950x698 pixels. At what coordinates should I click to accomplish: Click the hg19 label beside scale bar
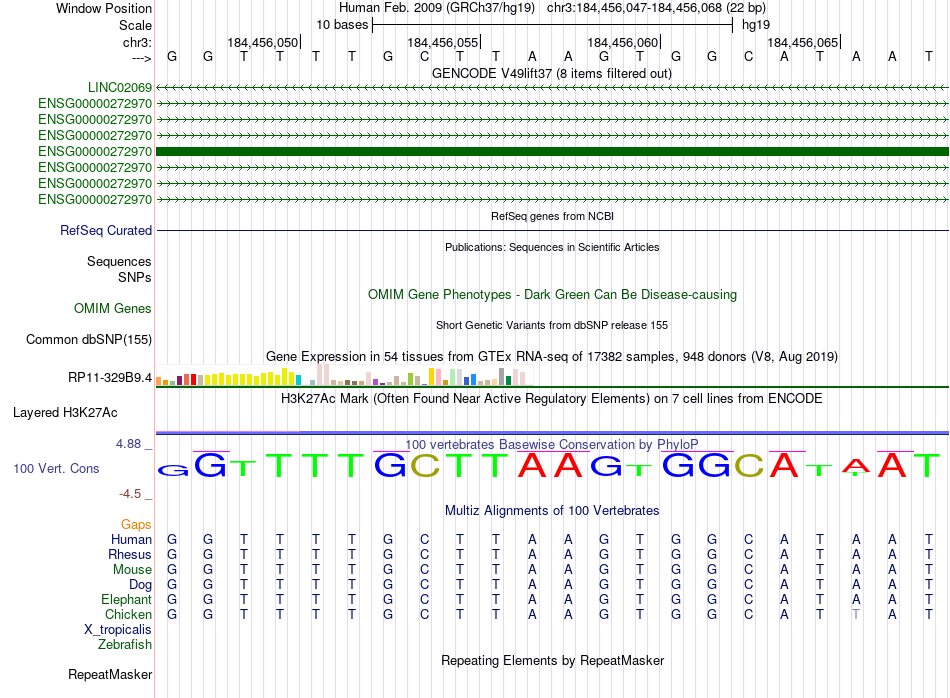point(756,25)
